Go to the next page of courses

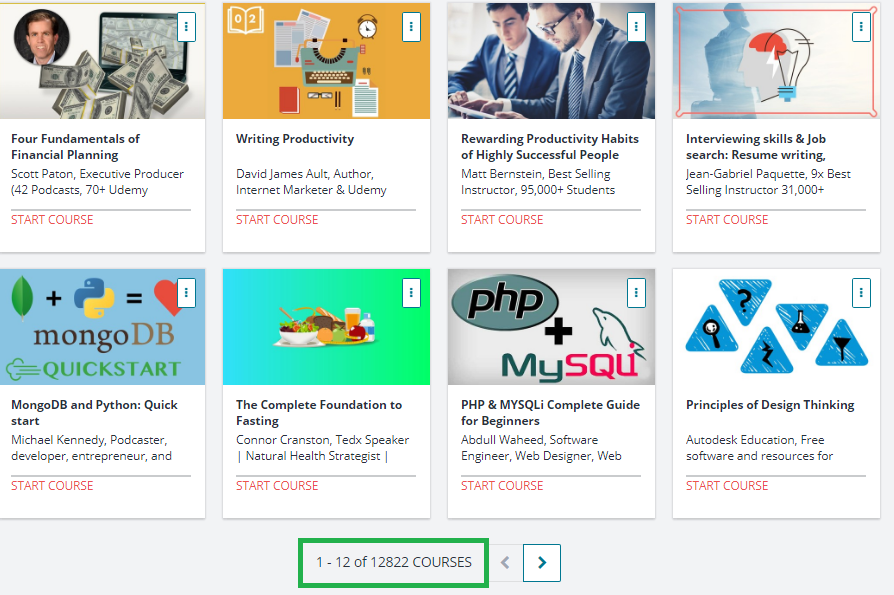coord(541,563)
